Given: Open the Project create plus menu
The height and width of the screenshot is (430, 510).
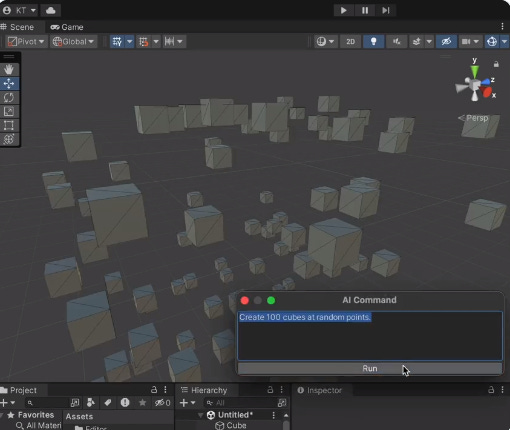Looking at the screenshot, I should (7, 403).
